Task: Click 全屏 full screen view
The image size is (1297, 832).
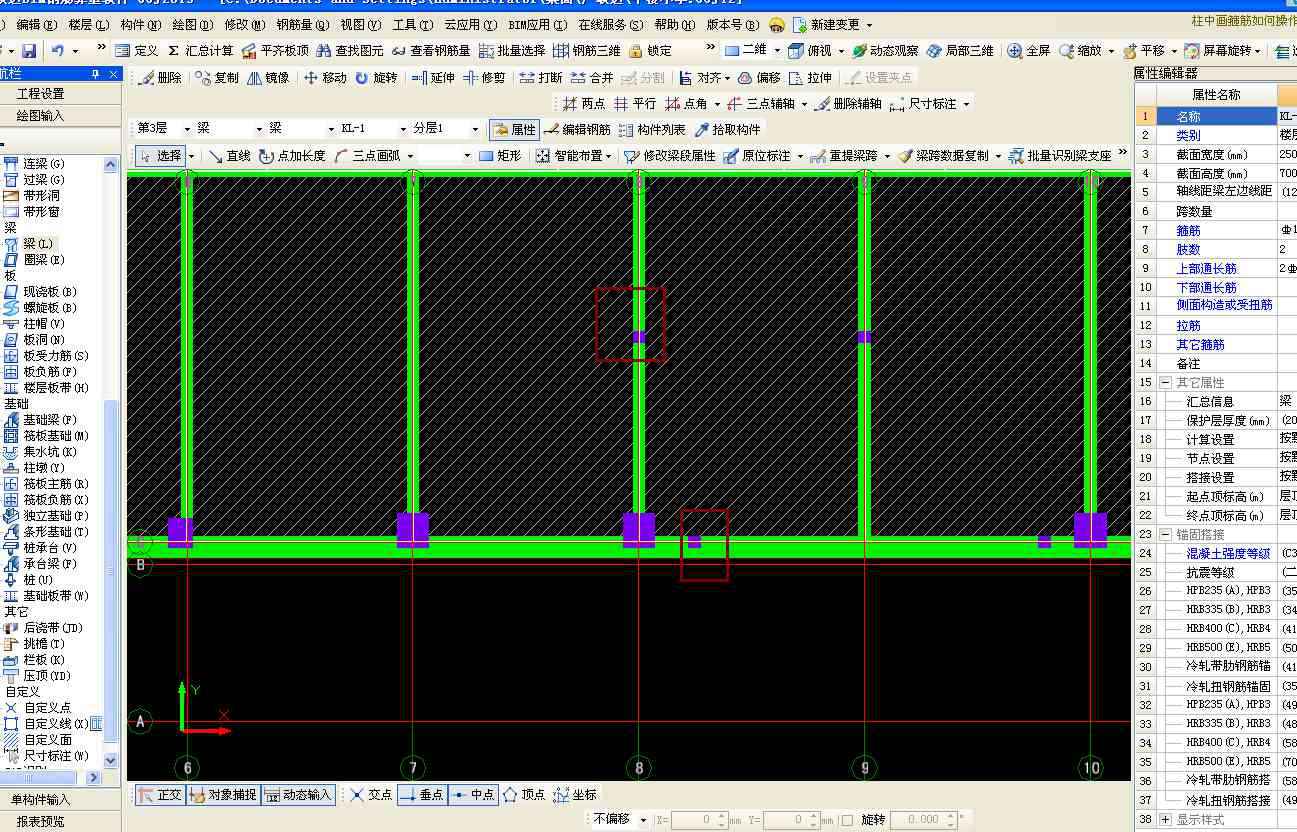Action: coord(1029,51)
